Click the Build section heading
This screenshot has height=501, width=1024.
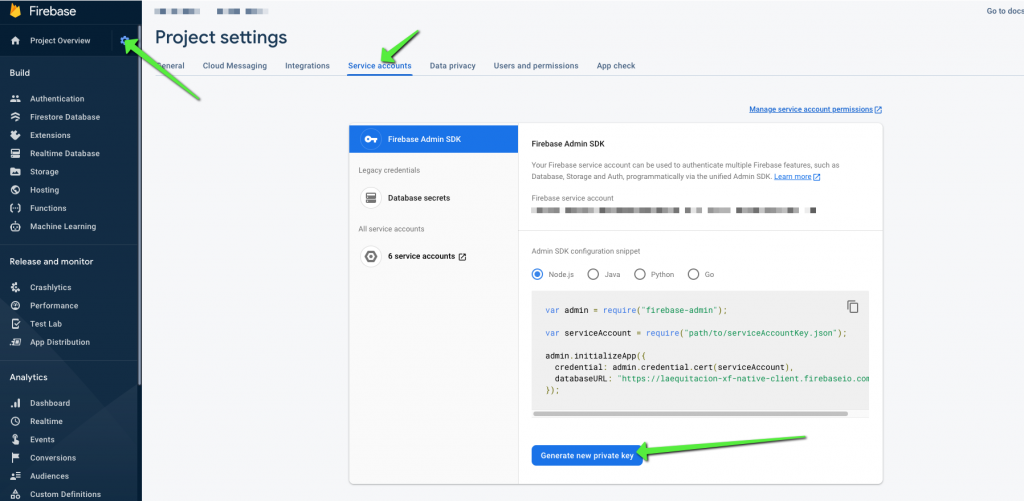[20, 73]
